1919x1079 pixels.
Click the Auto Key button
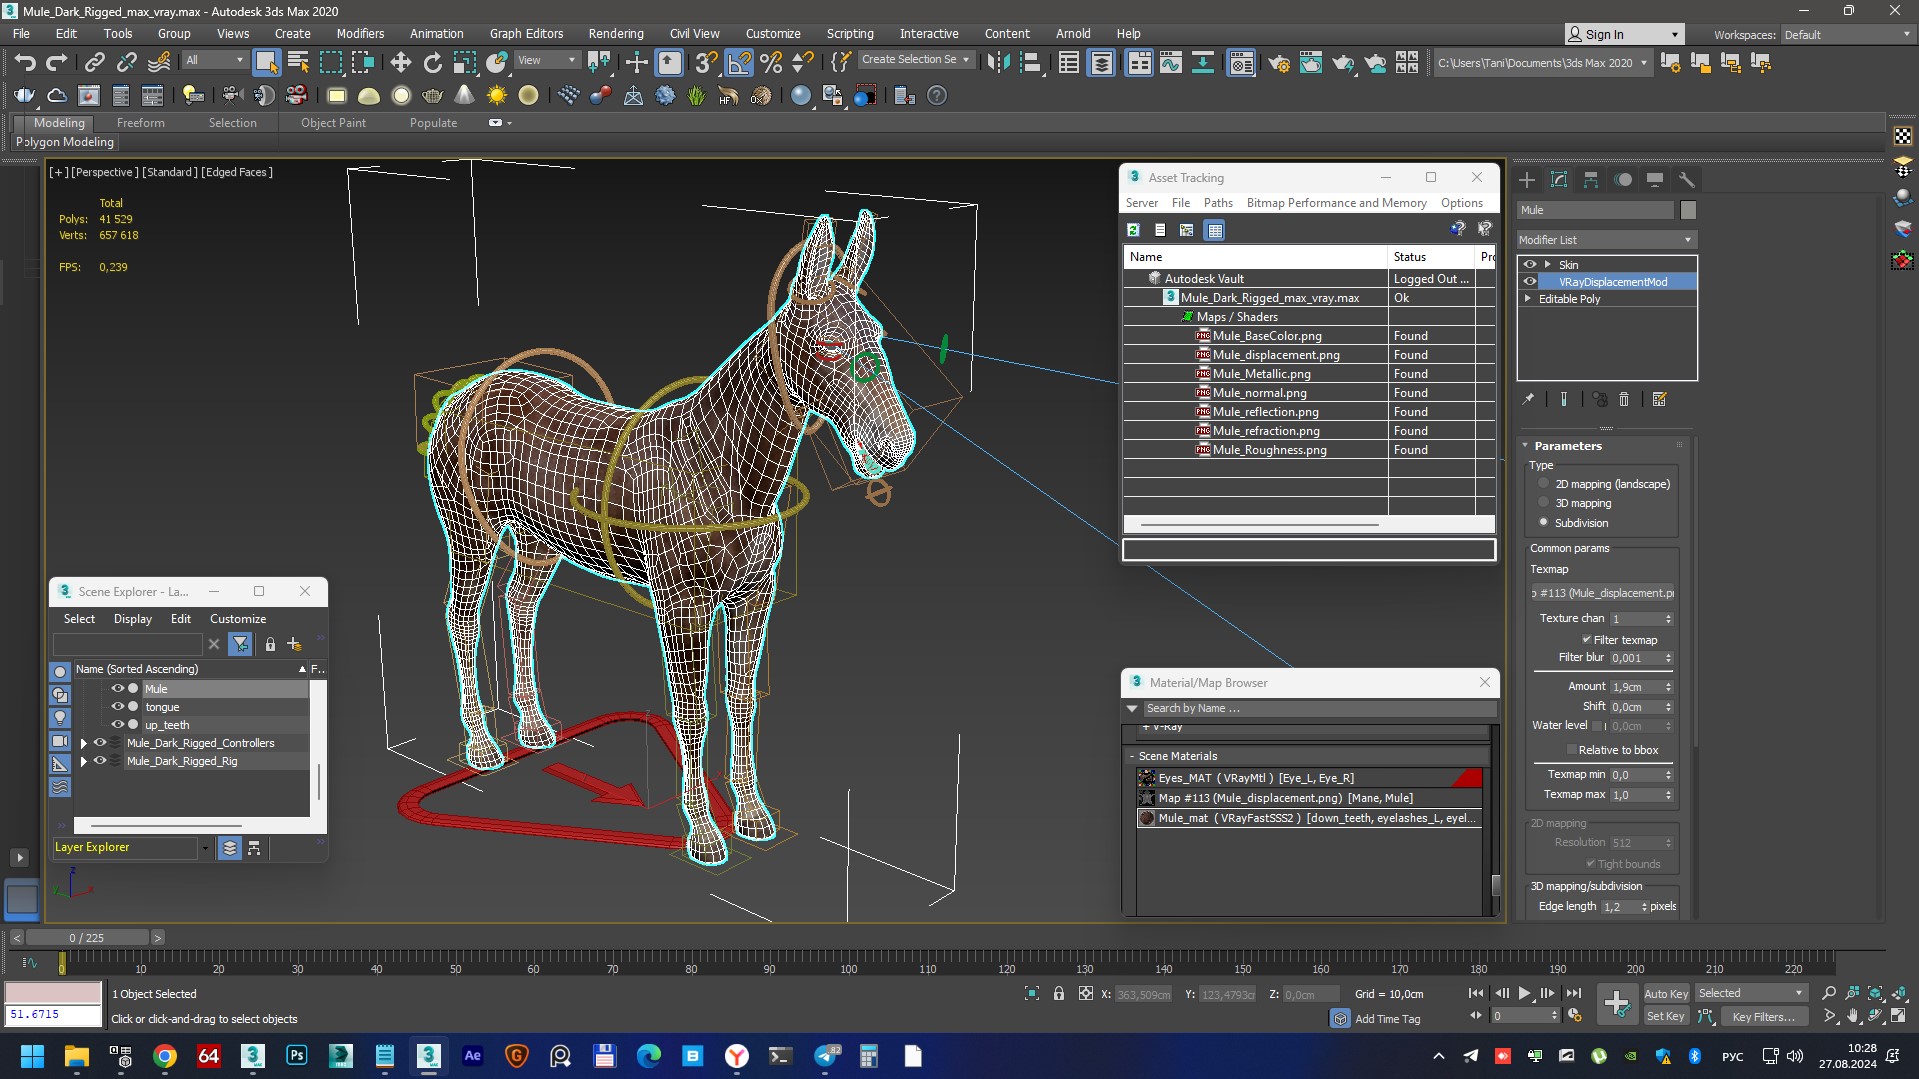tap(1666, 993)
